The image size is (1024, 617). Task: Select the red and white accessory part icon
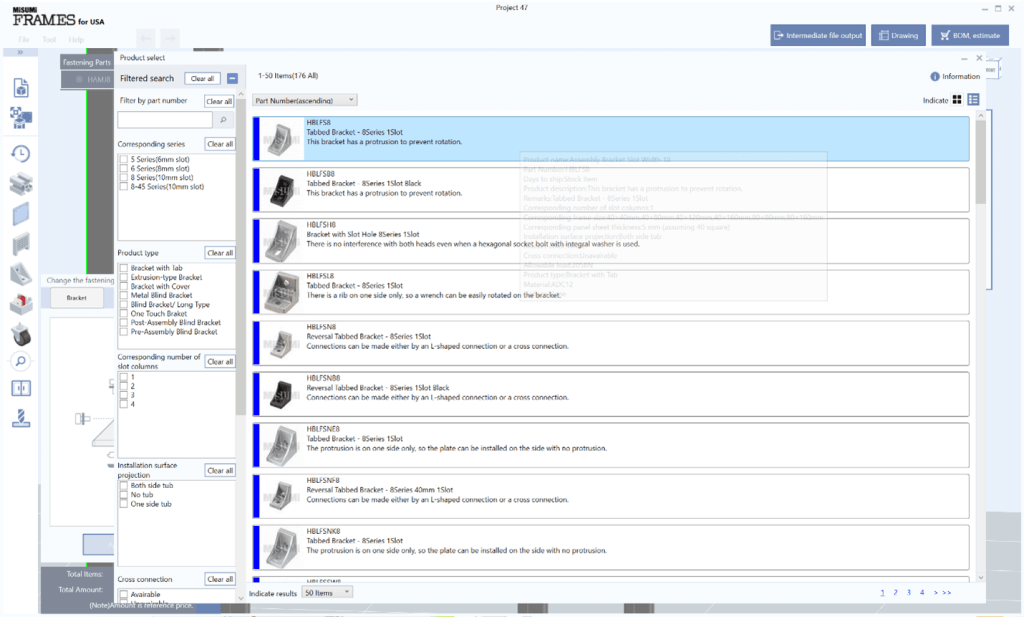(21, 304)
